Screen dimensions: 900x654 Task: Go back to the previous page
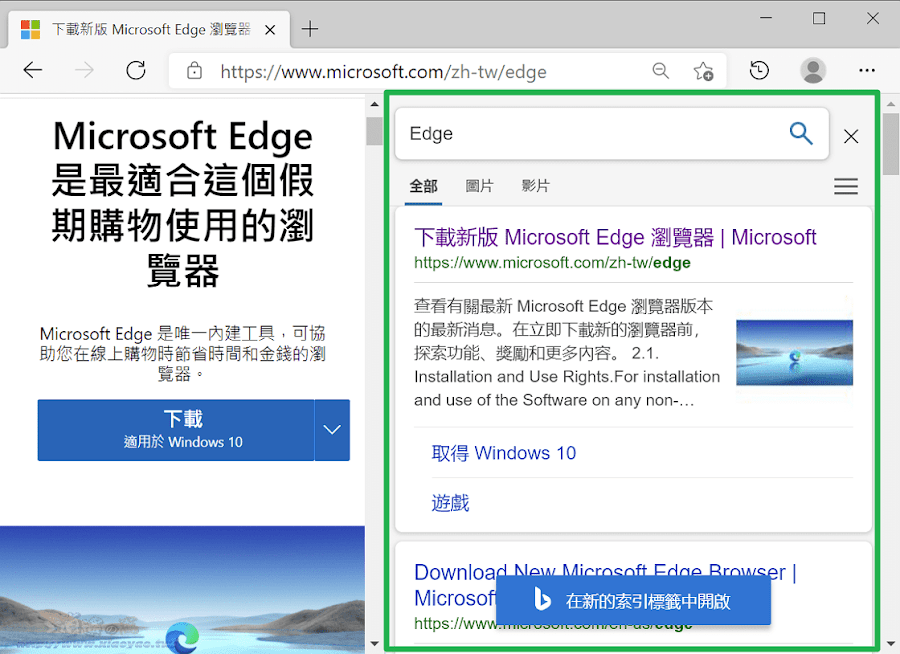tap(33, 71)
